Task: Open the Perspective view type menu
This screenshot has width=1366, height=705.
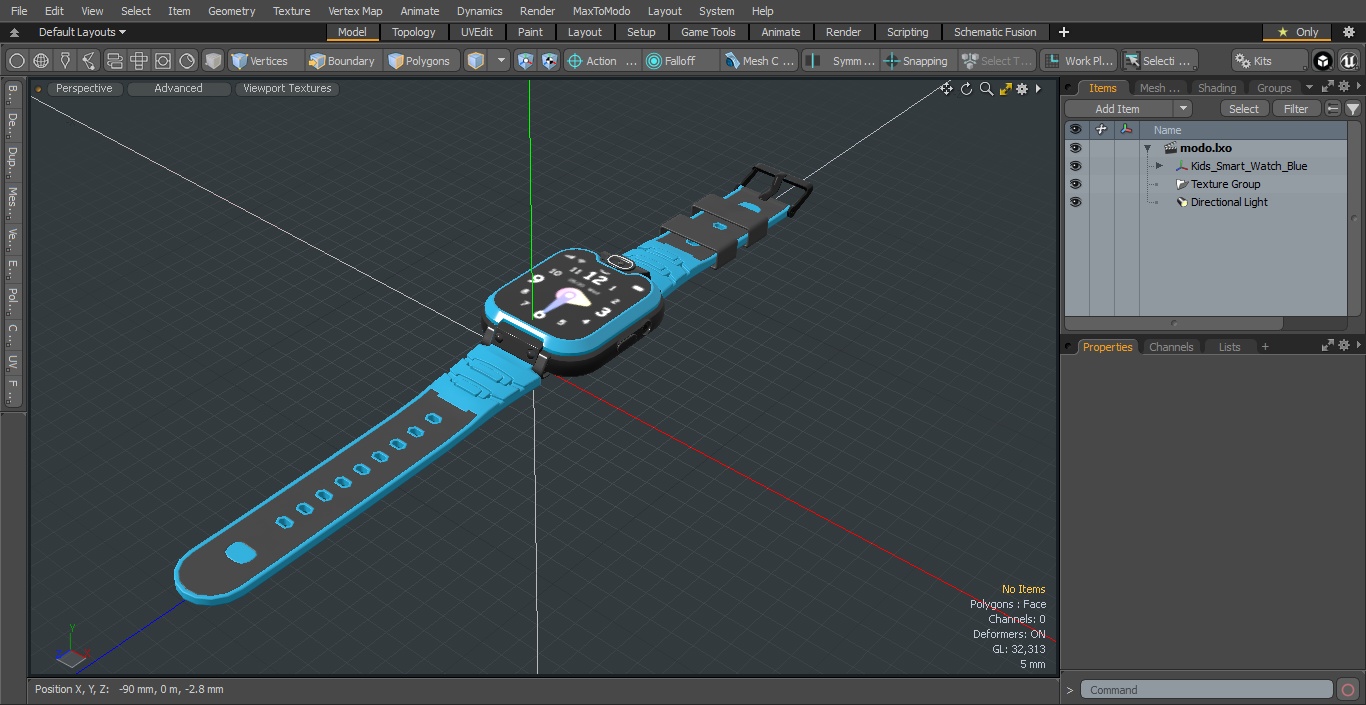Action: [84, 89]
